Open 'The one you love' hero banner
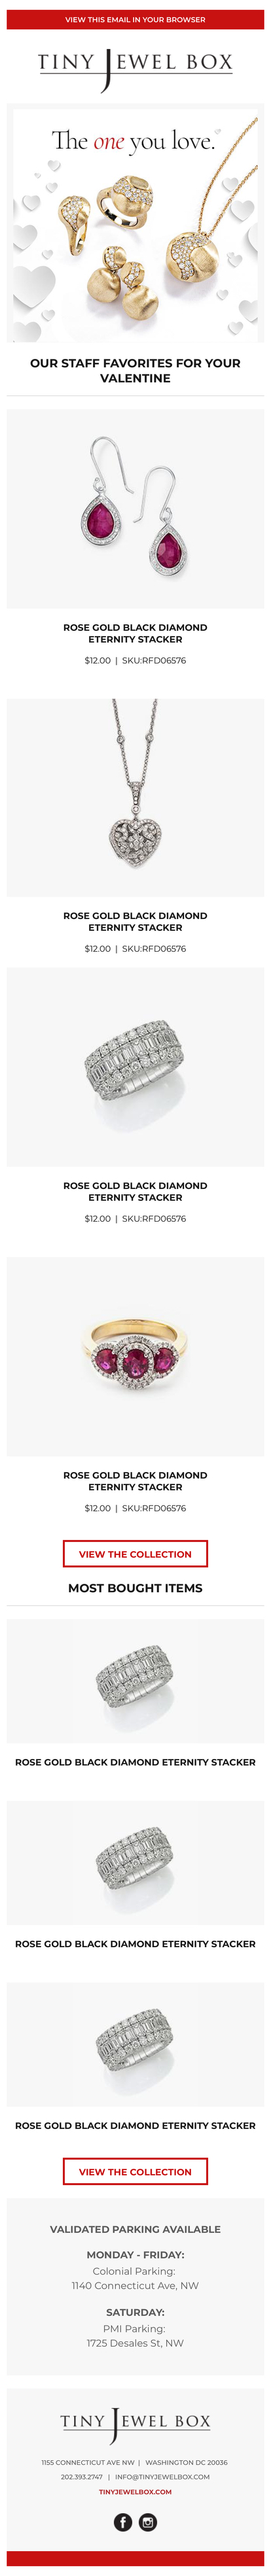The width and height of the screenshot is (271, 2576). point(135,225)
